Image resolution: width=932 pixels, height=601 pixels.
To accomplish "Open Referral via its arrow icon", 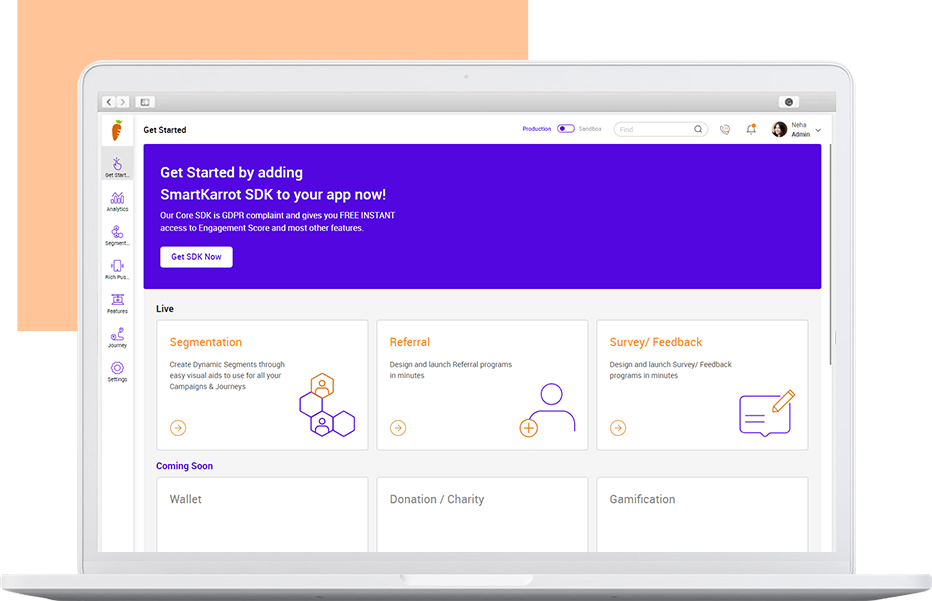I will click(x=398, y=427).
